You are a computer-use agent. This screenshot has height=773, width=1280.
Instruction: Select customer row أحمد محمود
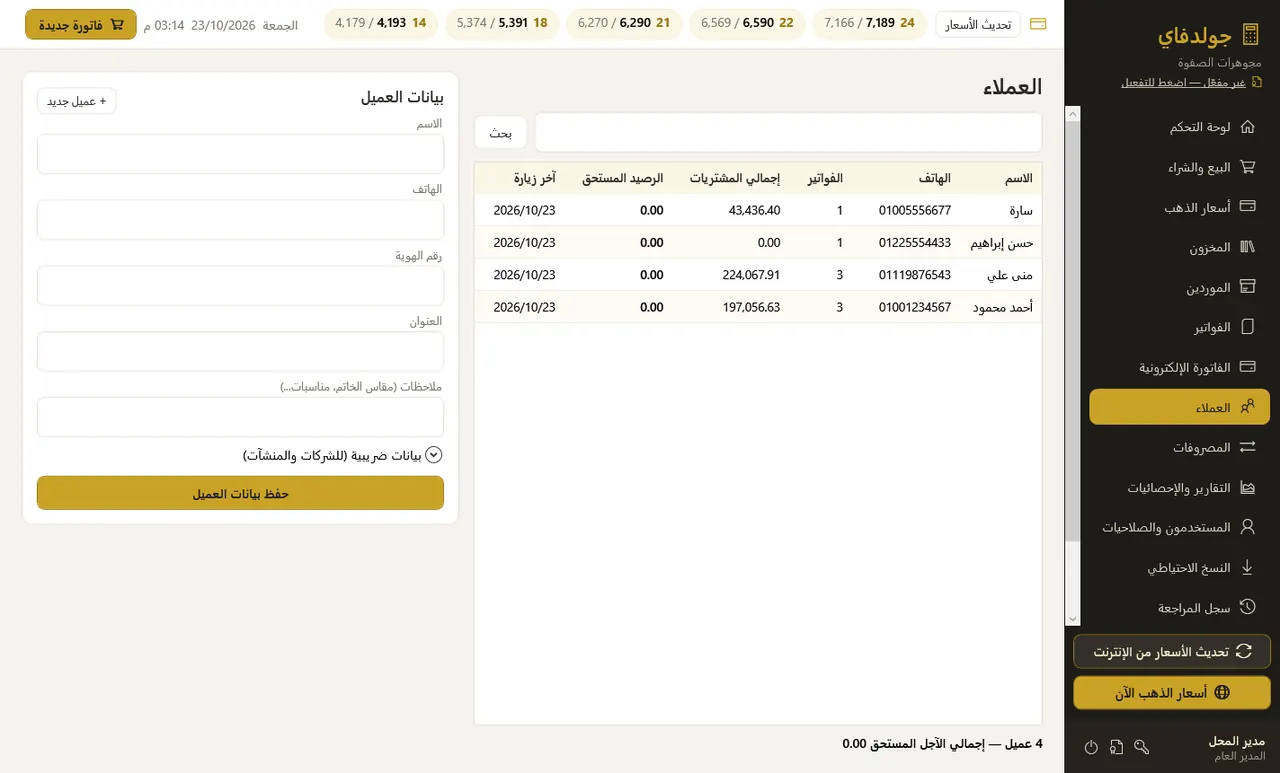click(758, 307)
